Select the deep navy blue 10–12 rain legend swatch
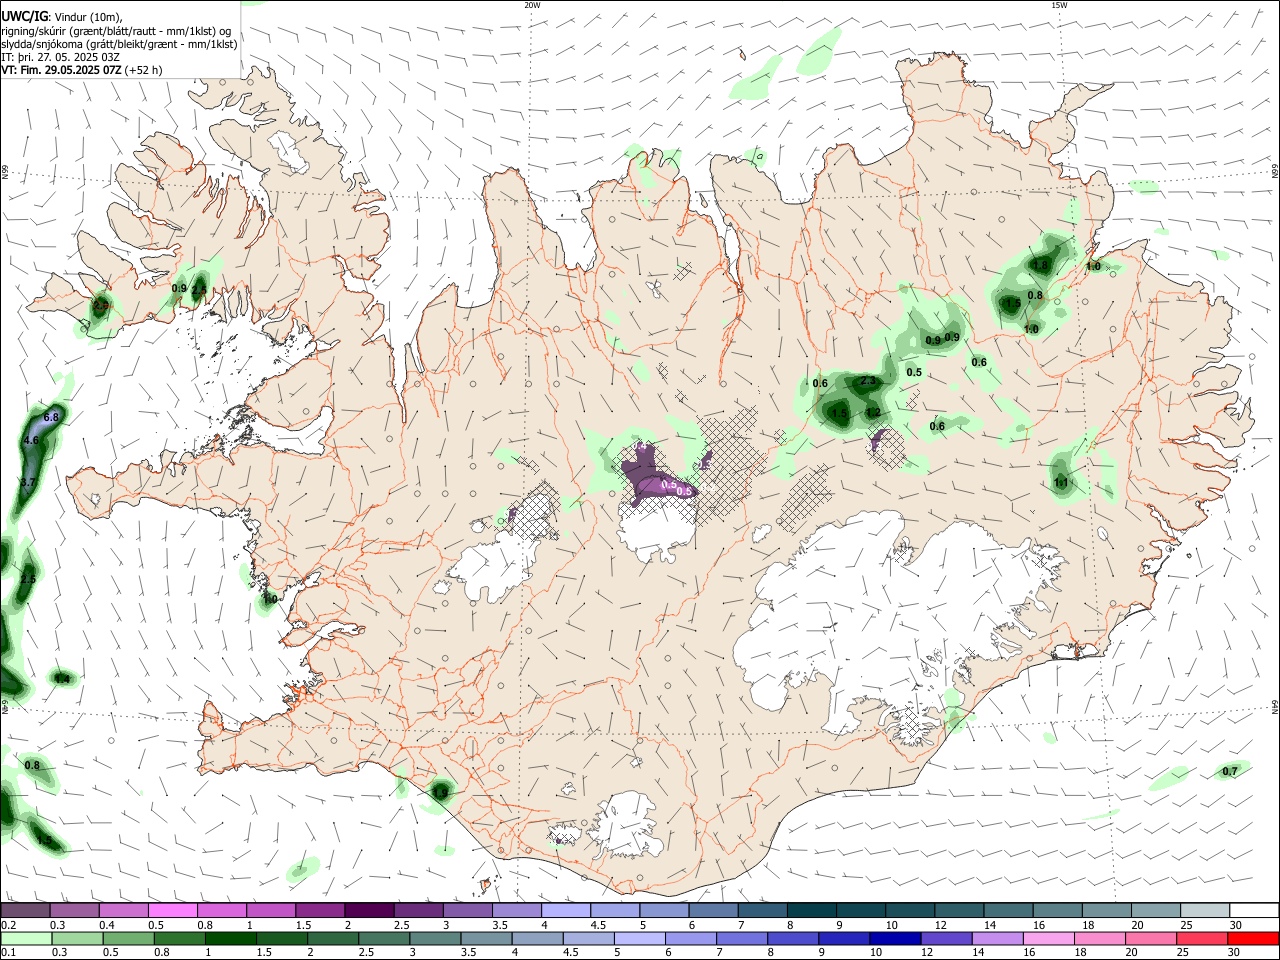The height and width of the screenshot is (960, 1280). pyautogui.click(x=895, y=938)
